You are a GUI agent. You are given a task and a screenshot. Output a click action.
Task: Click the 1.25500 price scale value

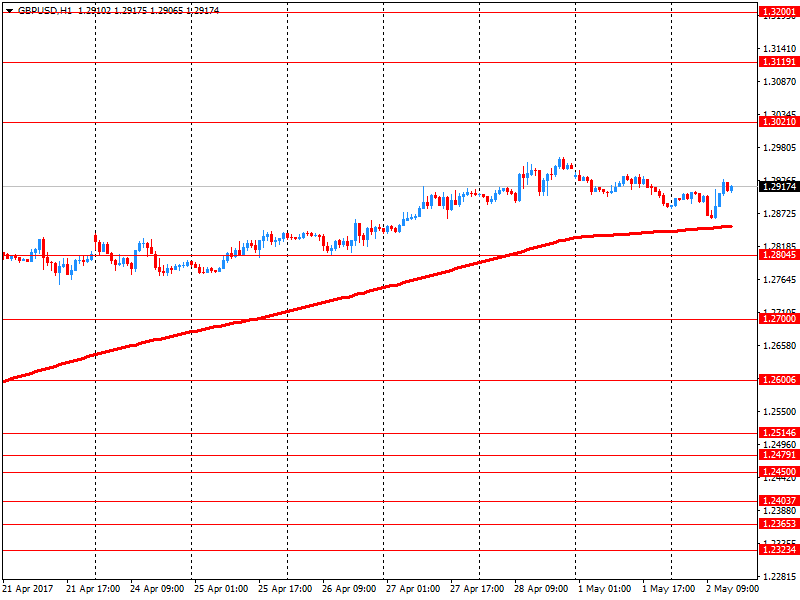[x=780, y=412]
